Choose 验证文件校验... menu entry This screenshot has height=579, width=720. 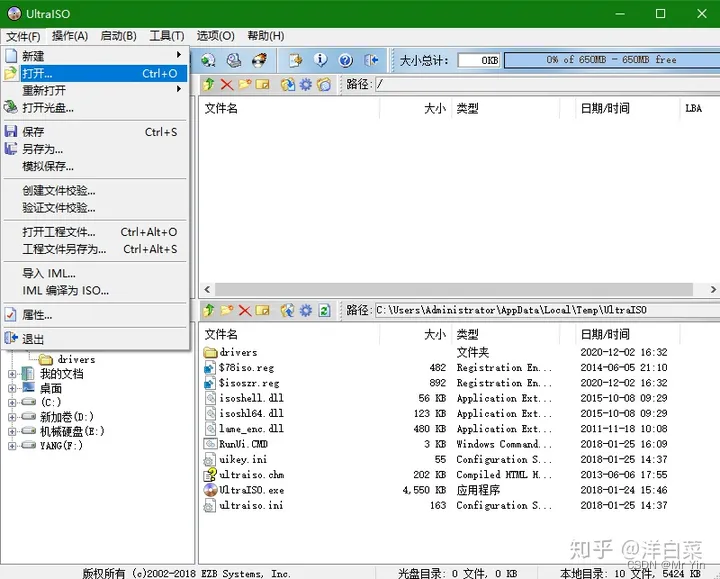95,208
